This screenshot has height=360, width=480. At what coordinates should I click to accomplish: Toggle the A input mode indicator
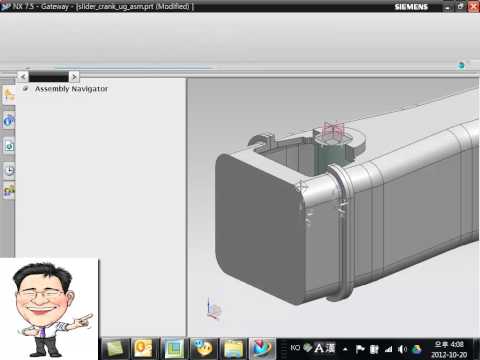click(x=319, y=348)
